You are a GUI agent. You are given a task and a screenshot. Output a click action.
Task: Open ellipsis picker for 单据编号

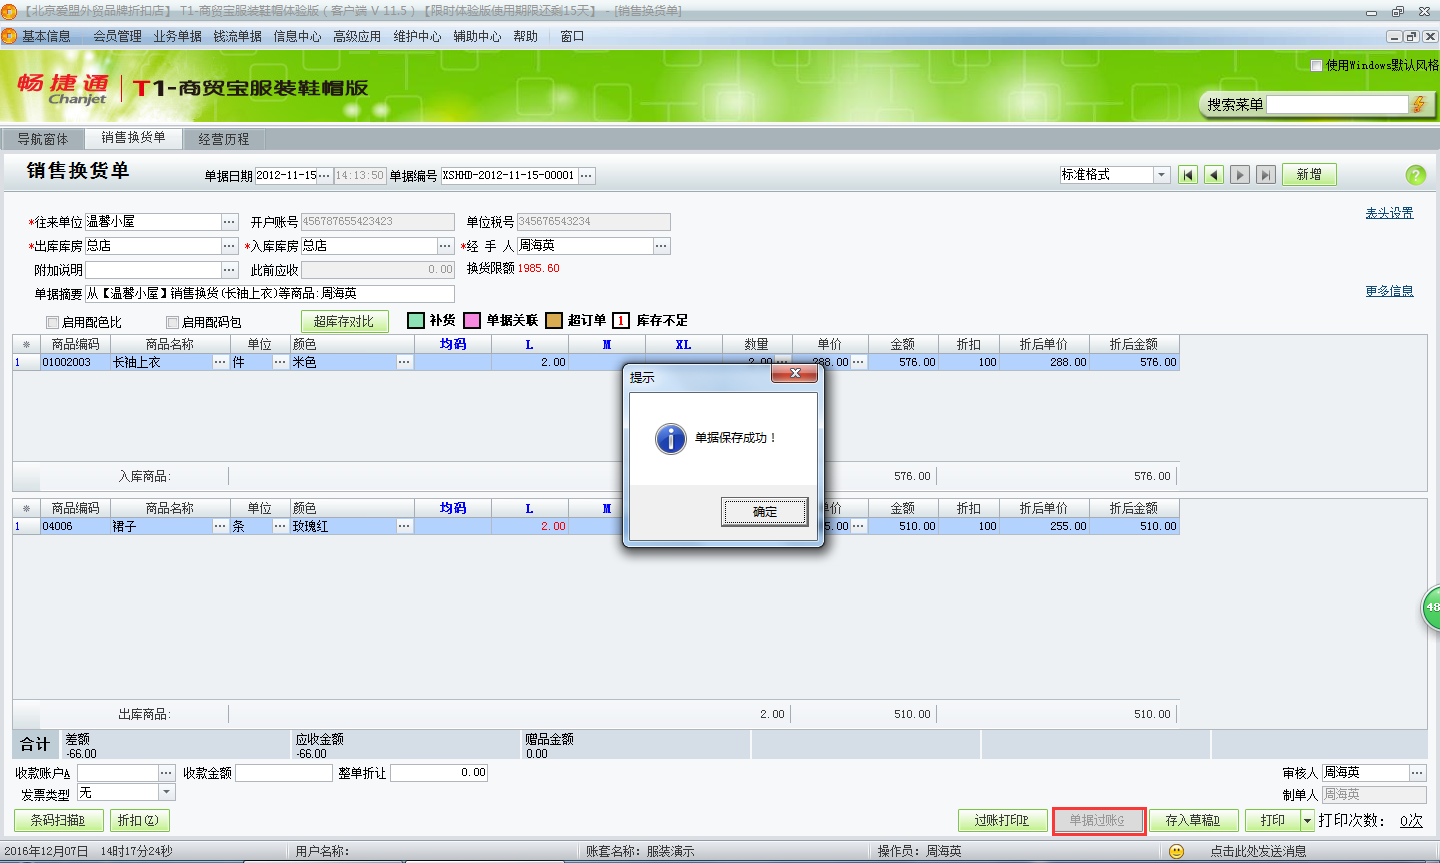587,175
